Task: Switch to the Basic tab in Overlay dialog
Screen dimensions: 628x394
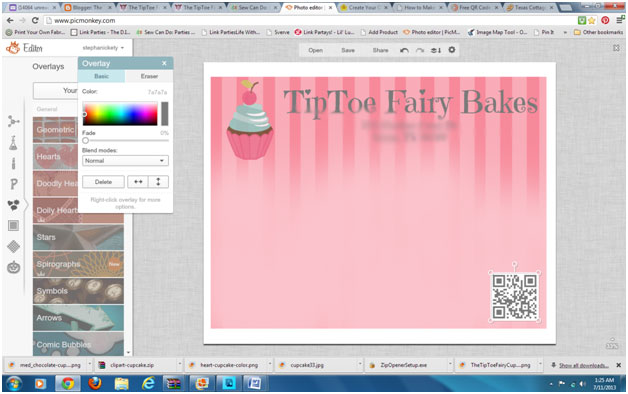Action: pyautogui.click(x=101, y=76)
